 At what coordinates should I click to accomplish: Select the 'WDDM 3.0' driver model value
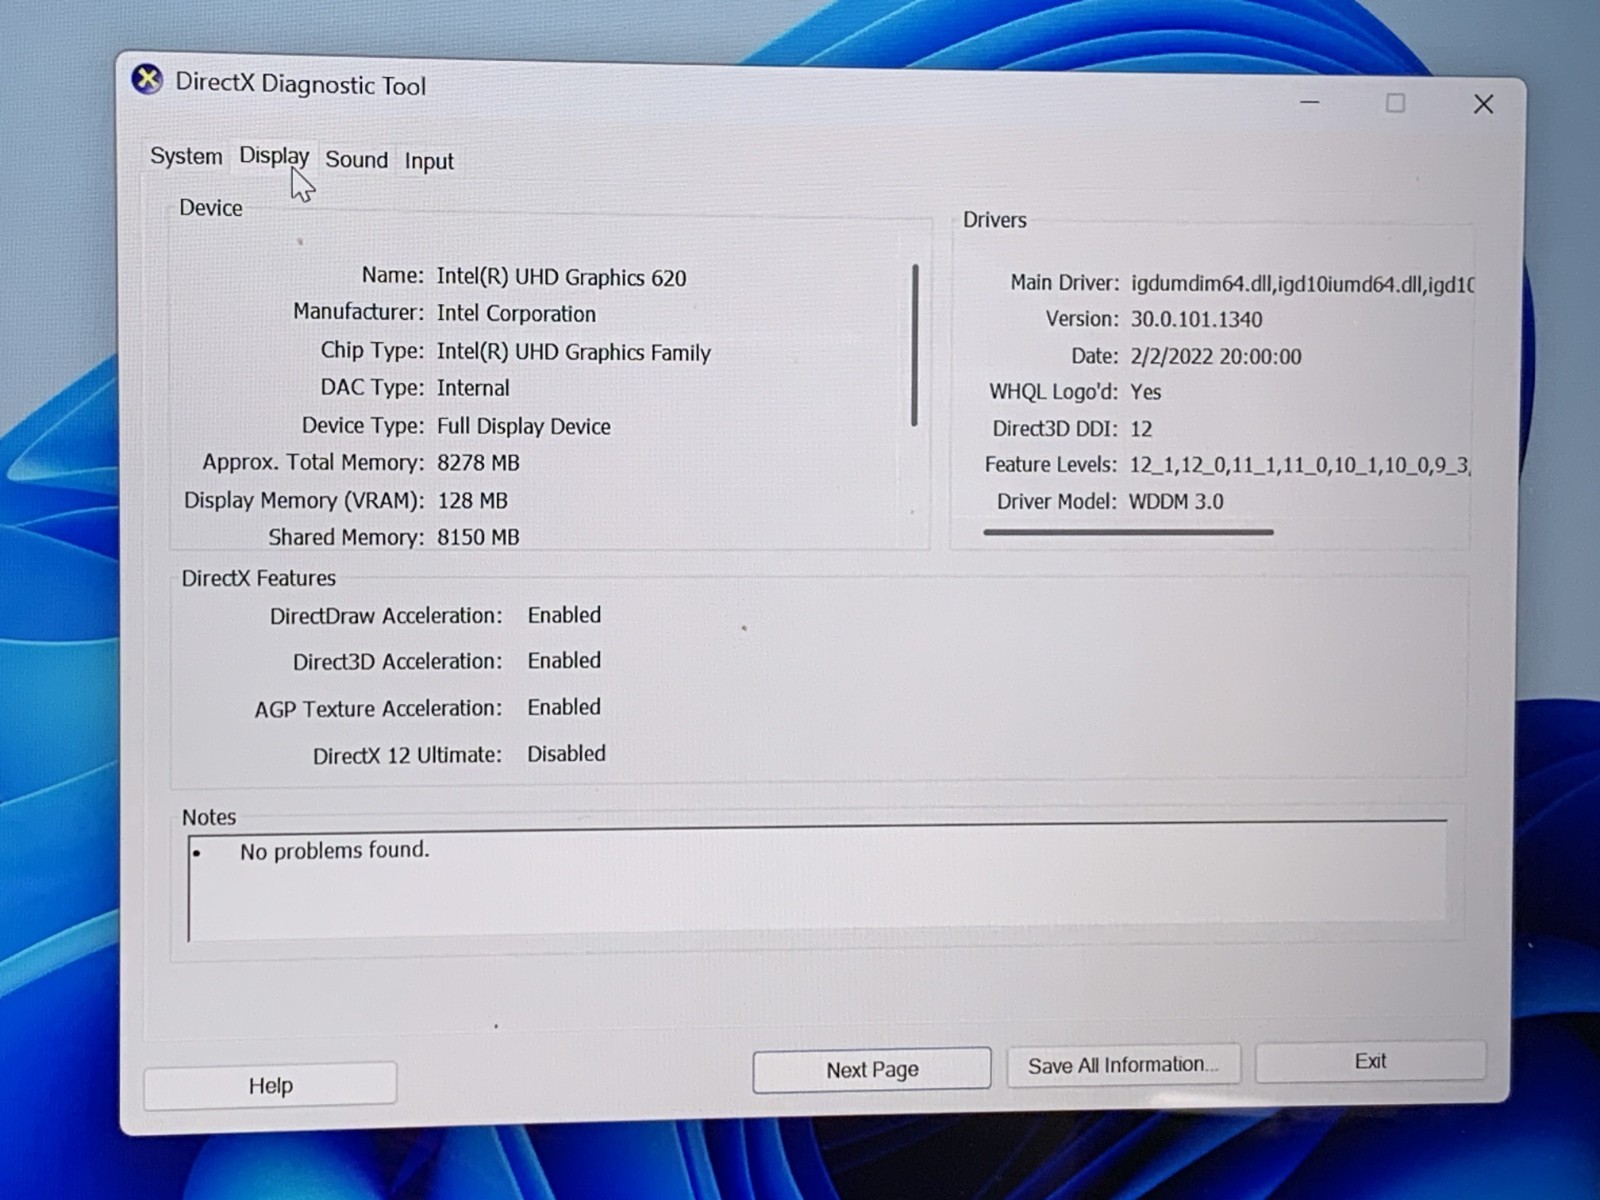[1176, 501]
